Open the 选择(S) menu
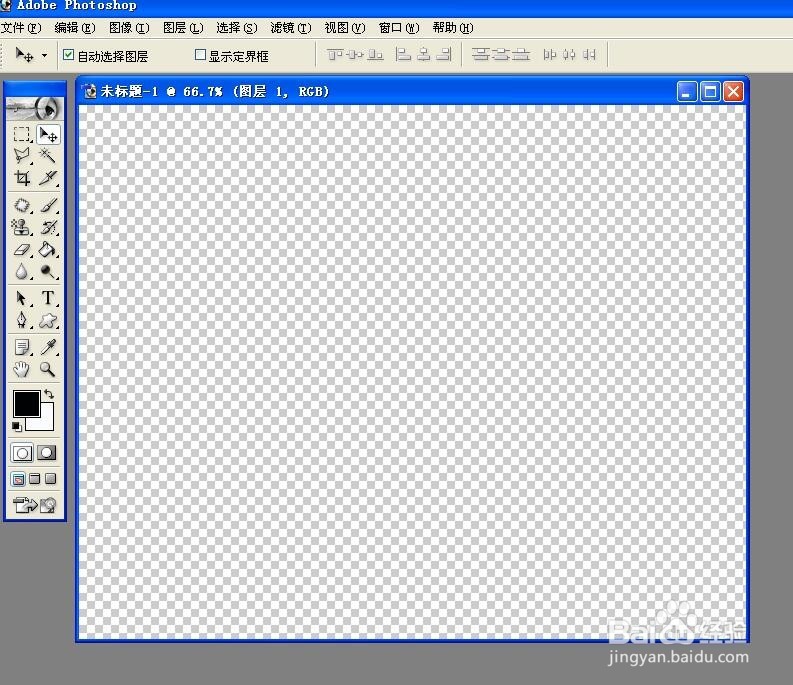793x685 pixels. pyautogui.click(x=237, y=28)
